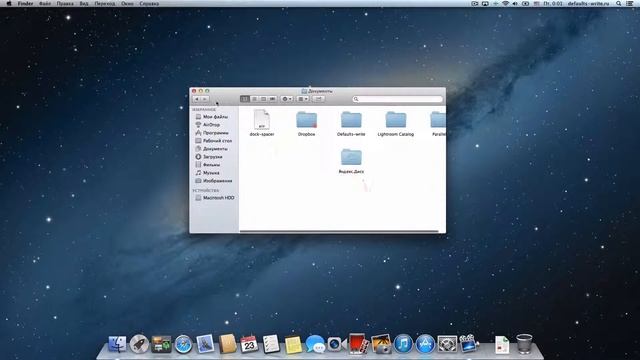Open Reminders from the Dock
The width and height of the screenshot is (640, 360).
pyautogui.click(x=271, y=344)
